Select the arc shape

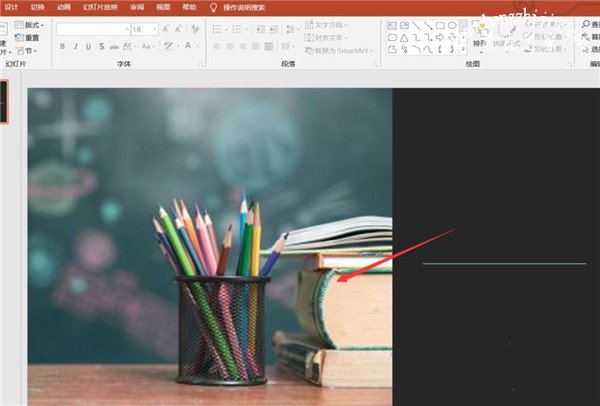pyautogui.click(x=416, y=49)
